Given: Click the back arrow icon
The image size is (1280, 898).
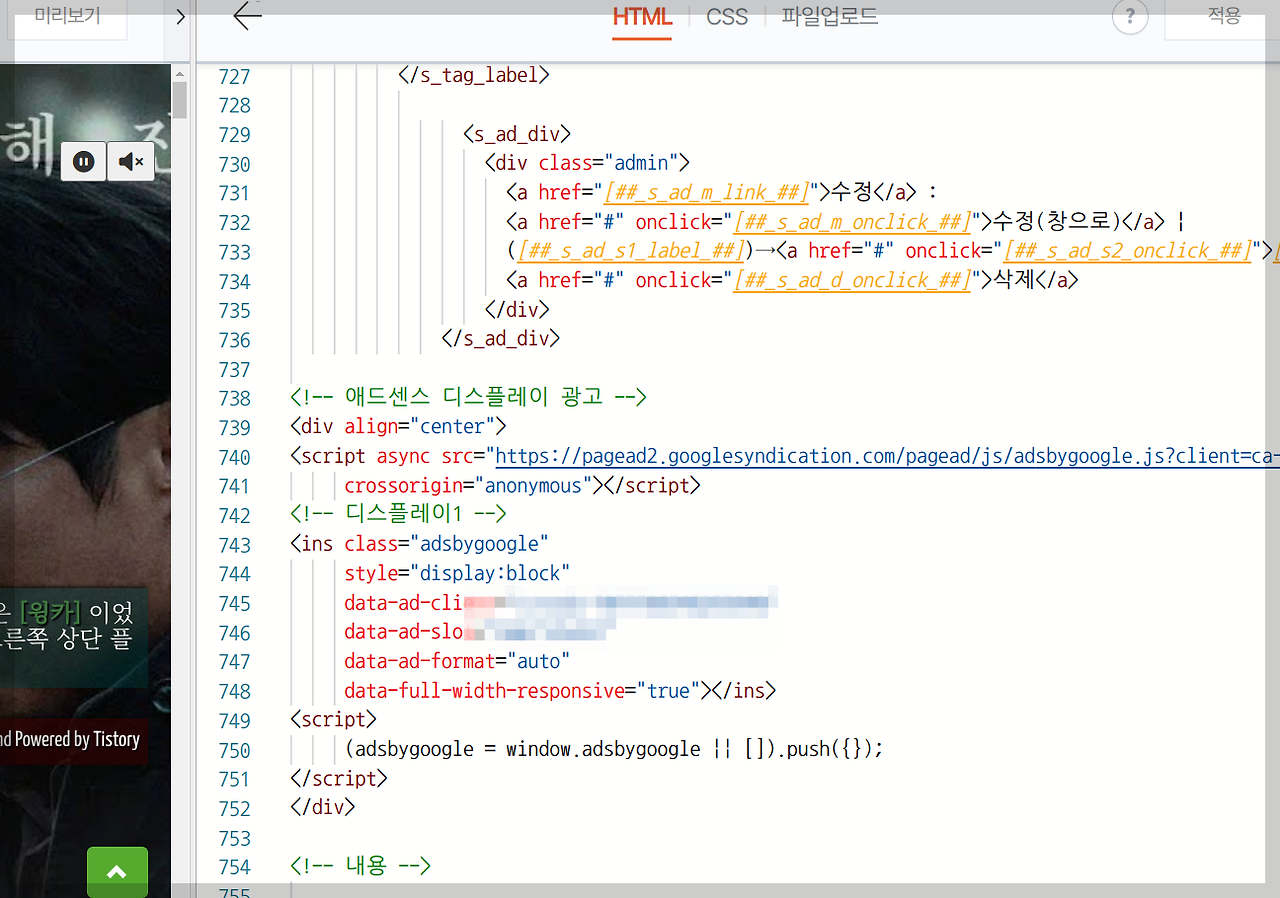Looking at the screenshot, I should pyautogui.click(x=247, y=16).
